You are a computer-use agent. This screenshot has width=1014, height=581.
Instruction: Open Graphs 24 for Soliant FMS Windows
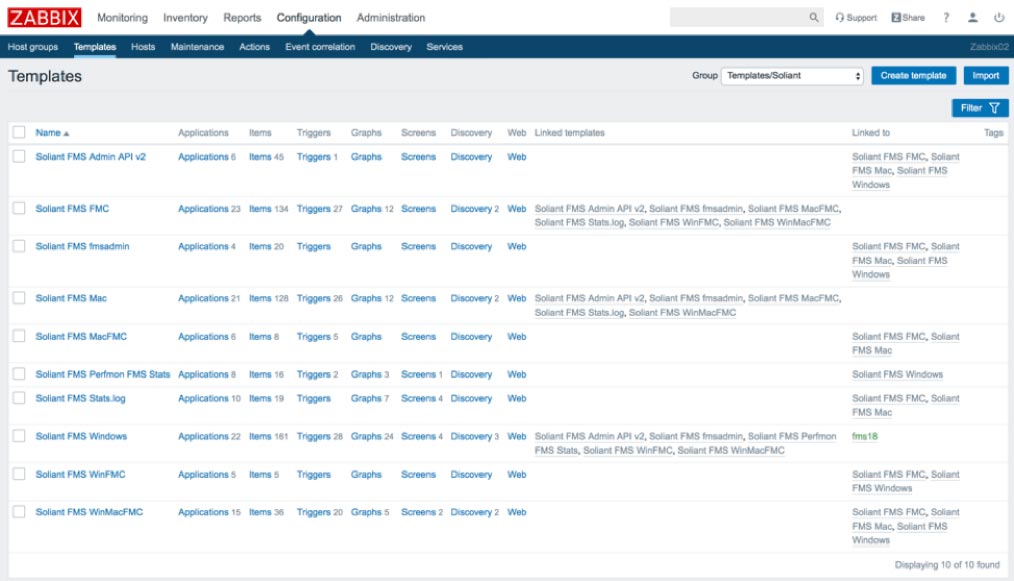click(x=366, y=436)
